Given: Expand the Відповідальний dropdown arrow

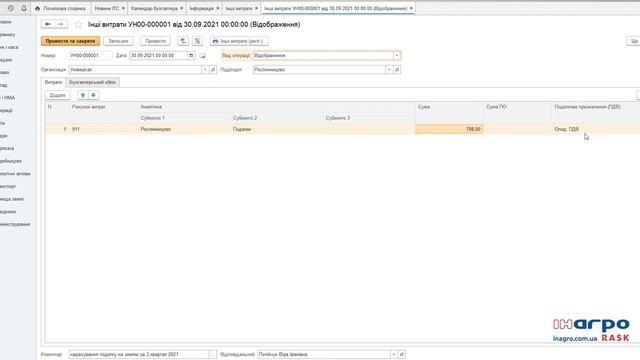Looking at the screenshot, I should pos(394,354).
